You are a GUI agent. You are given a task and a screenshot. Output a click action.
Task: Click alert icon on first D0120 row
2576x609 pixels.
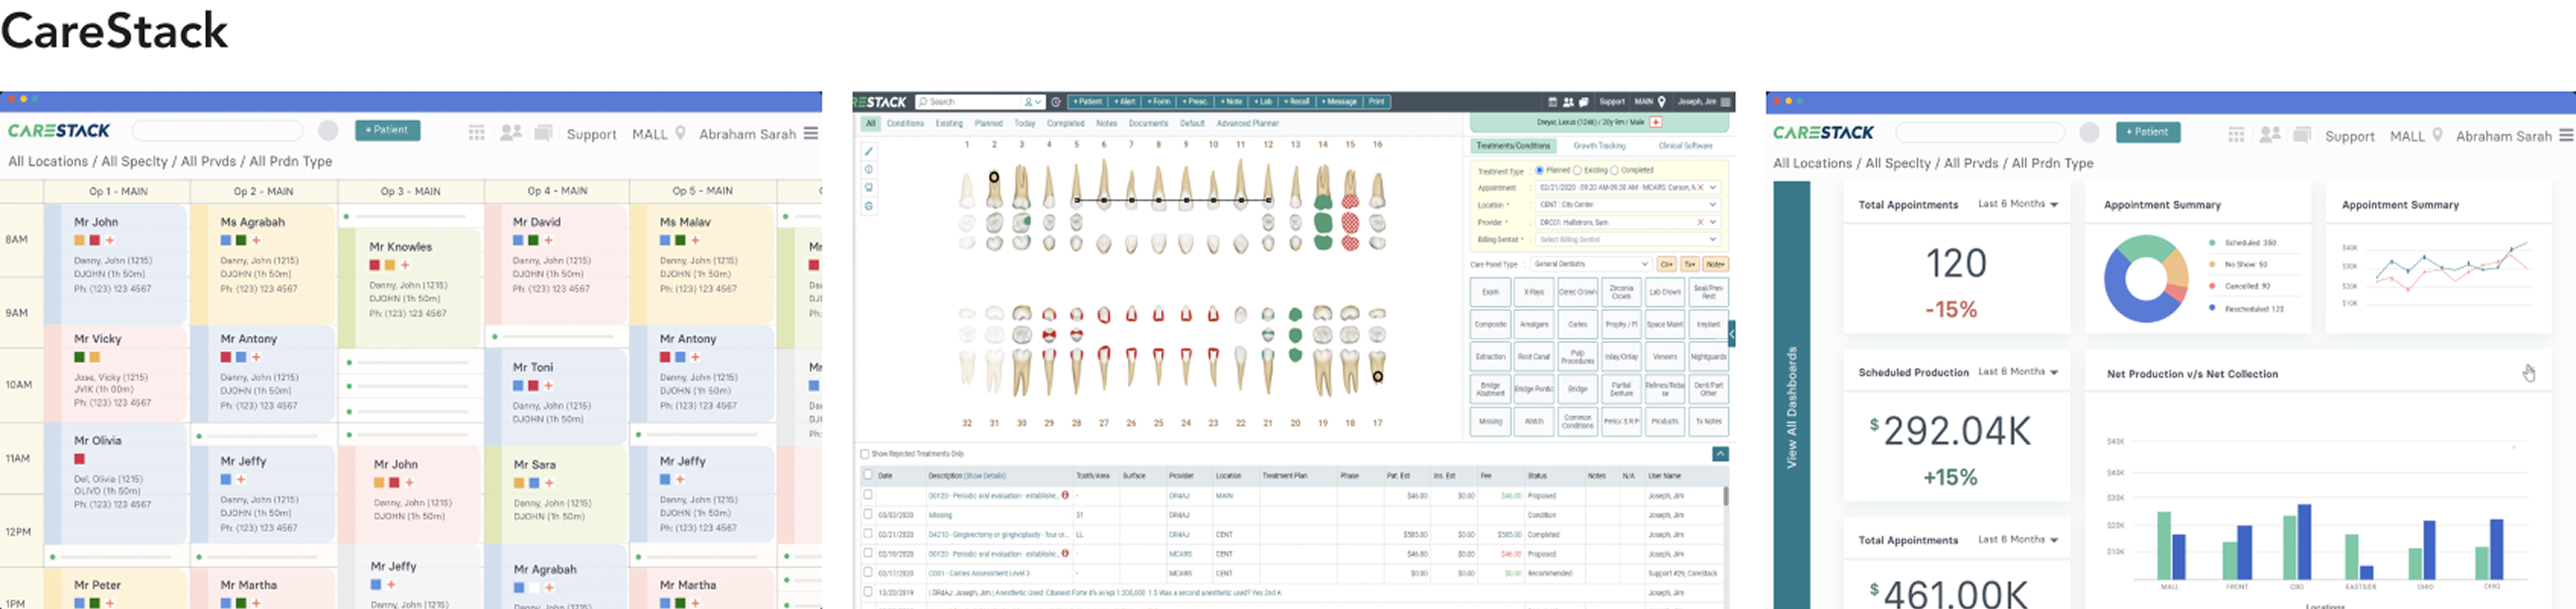pyautogui.click(x=1065, y=495)
